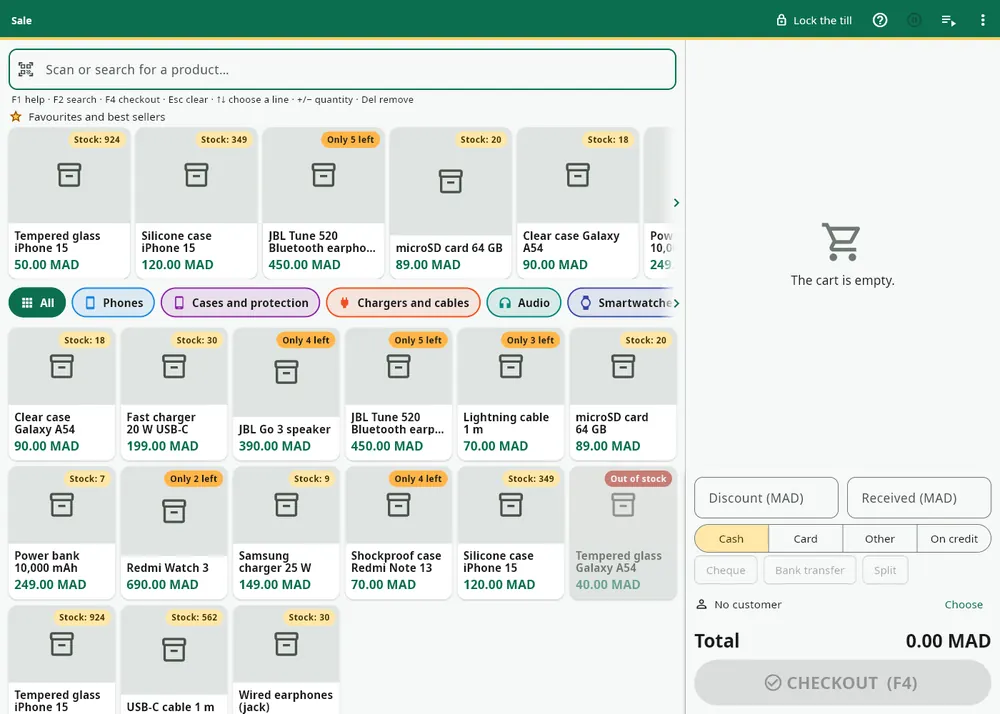
Task: Click 'The cart is empty.' message
Action: pyautogui.click(x=842, y=280)
